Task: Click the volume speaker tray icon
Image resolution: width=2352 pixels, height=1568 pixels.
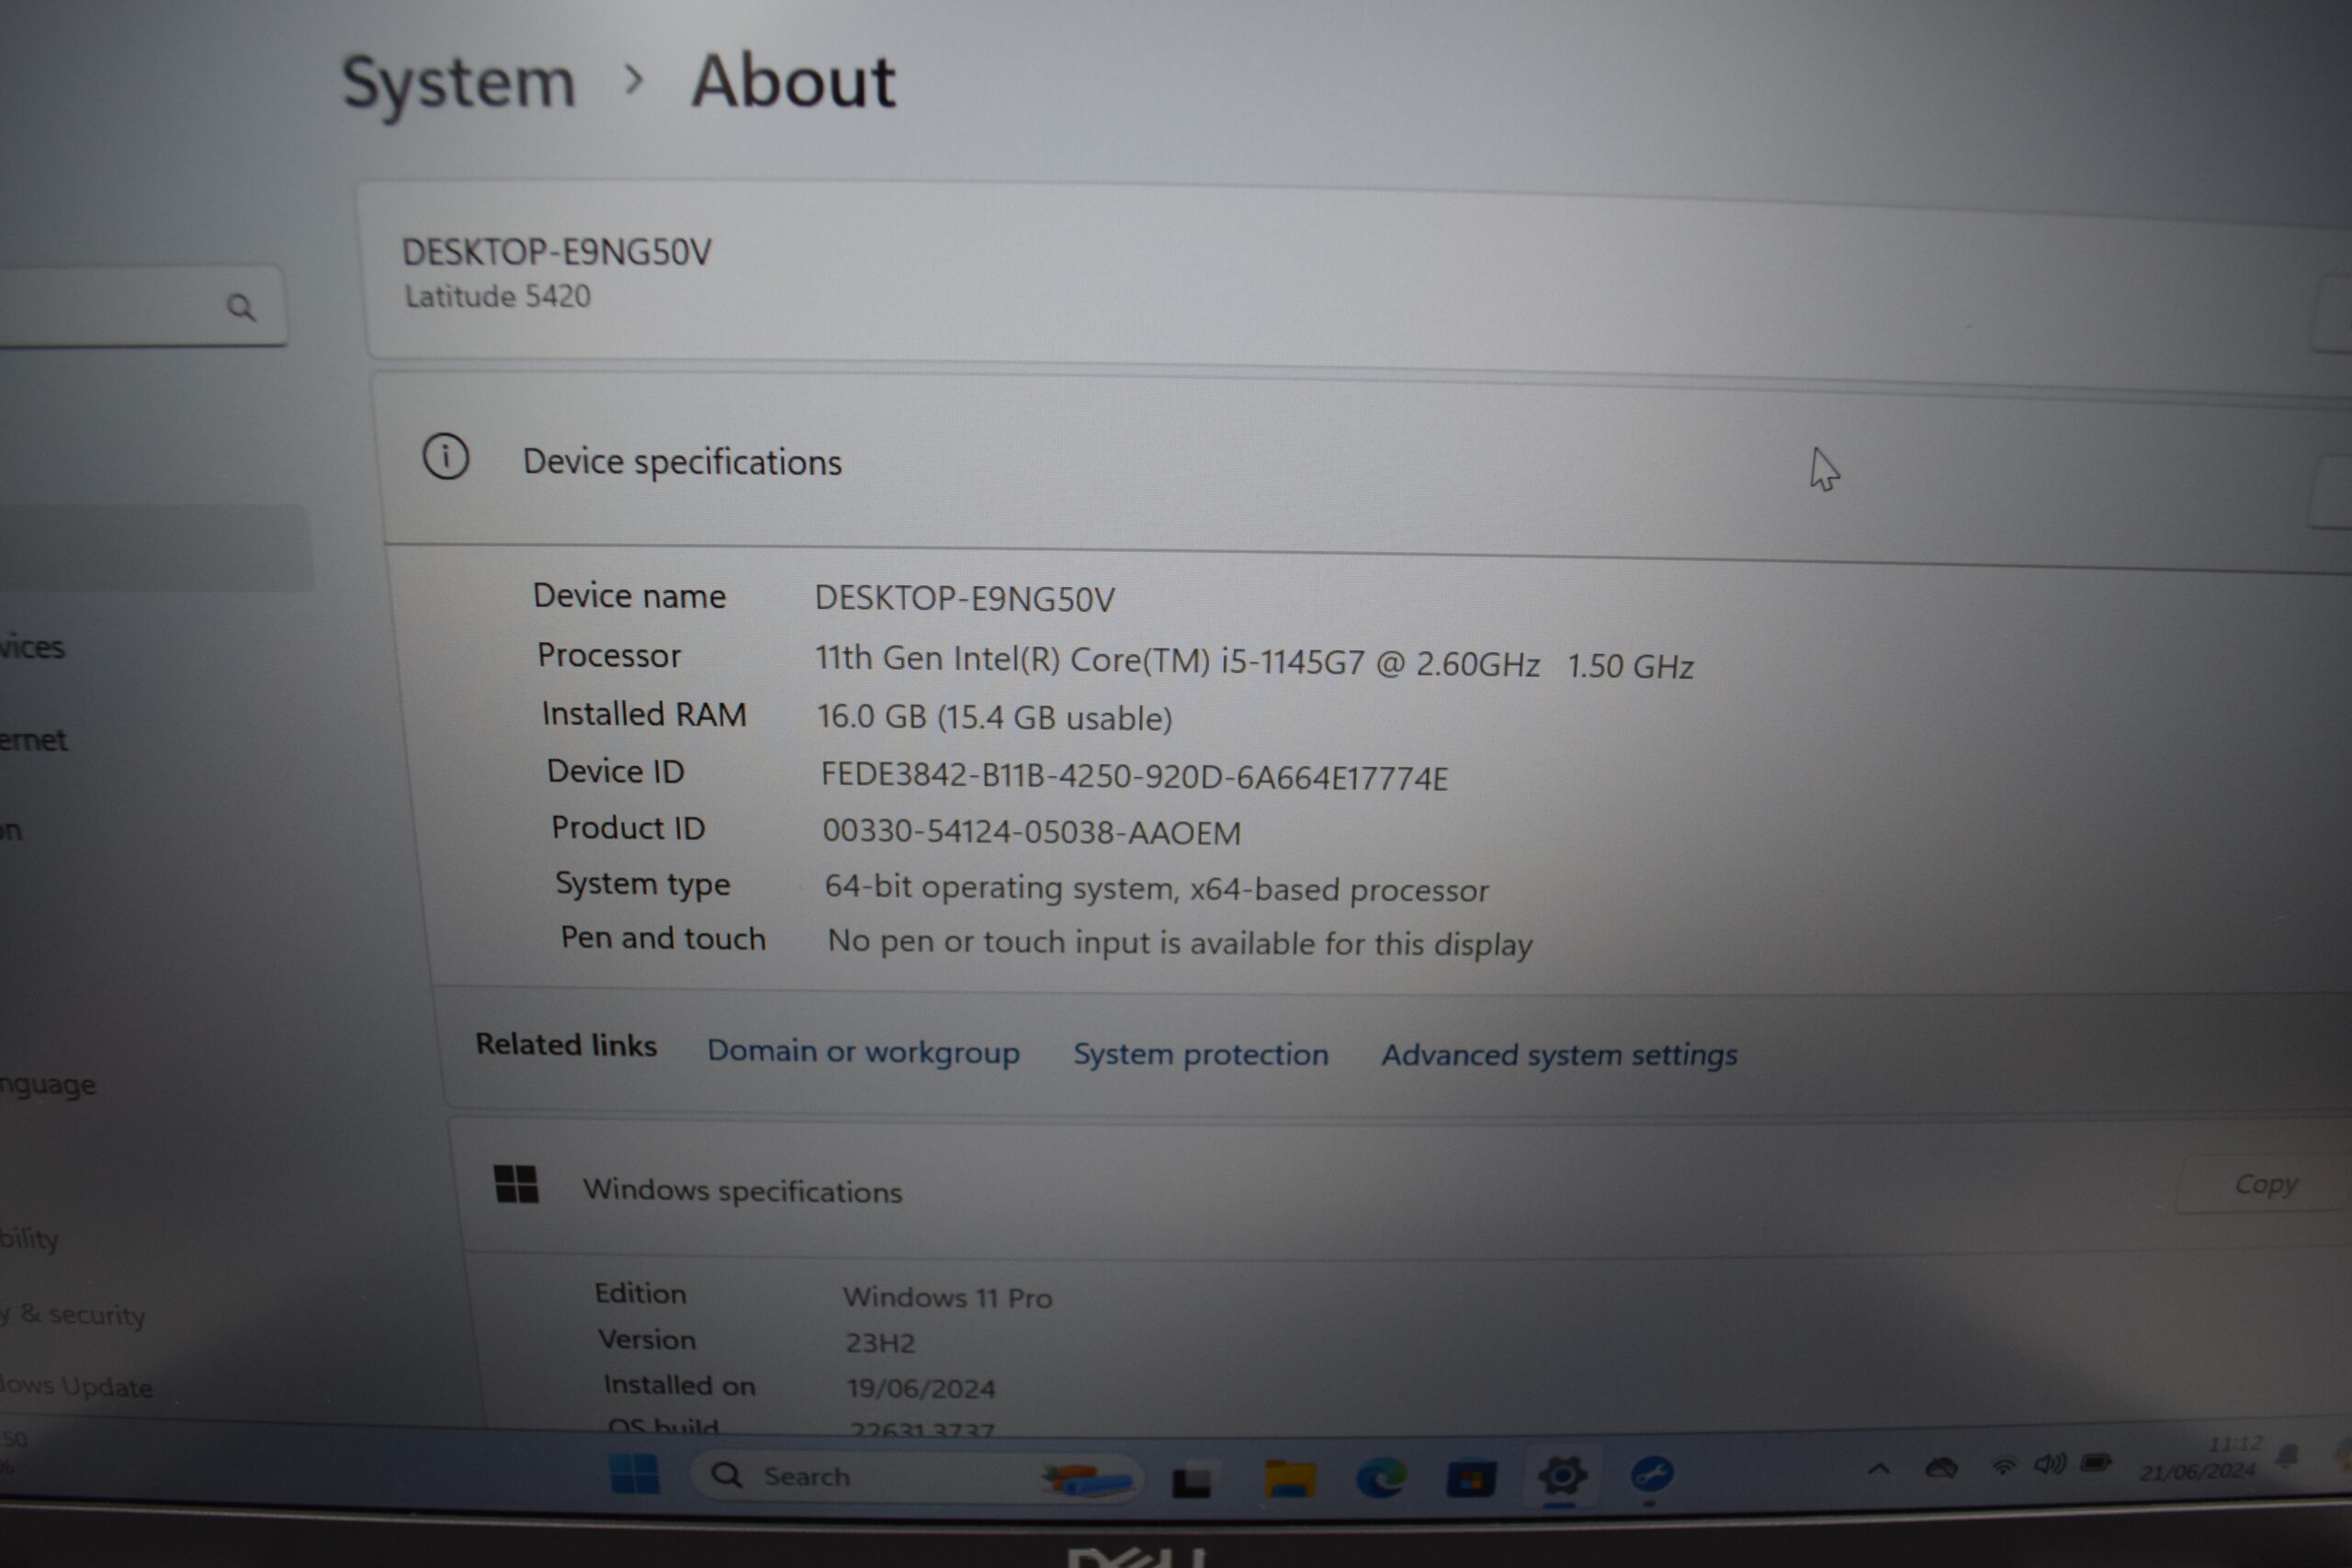Action: tap(2049, 1465)
